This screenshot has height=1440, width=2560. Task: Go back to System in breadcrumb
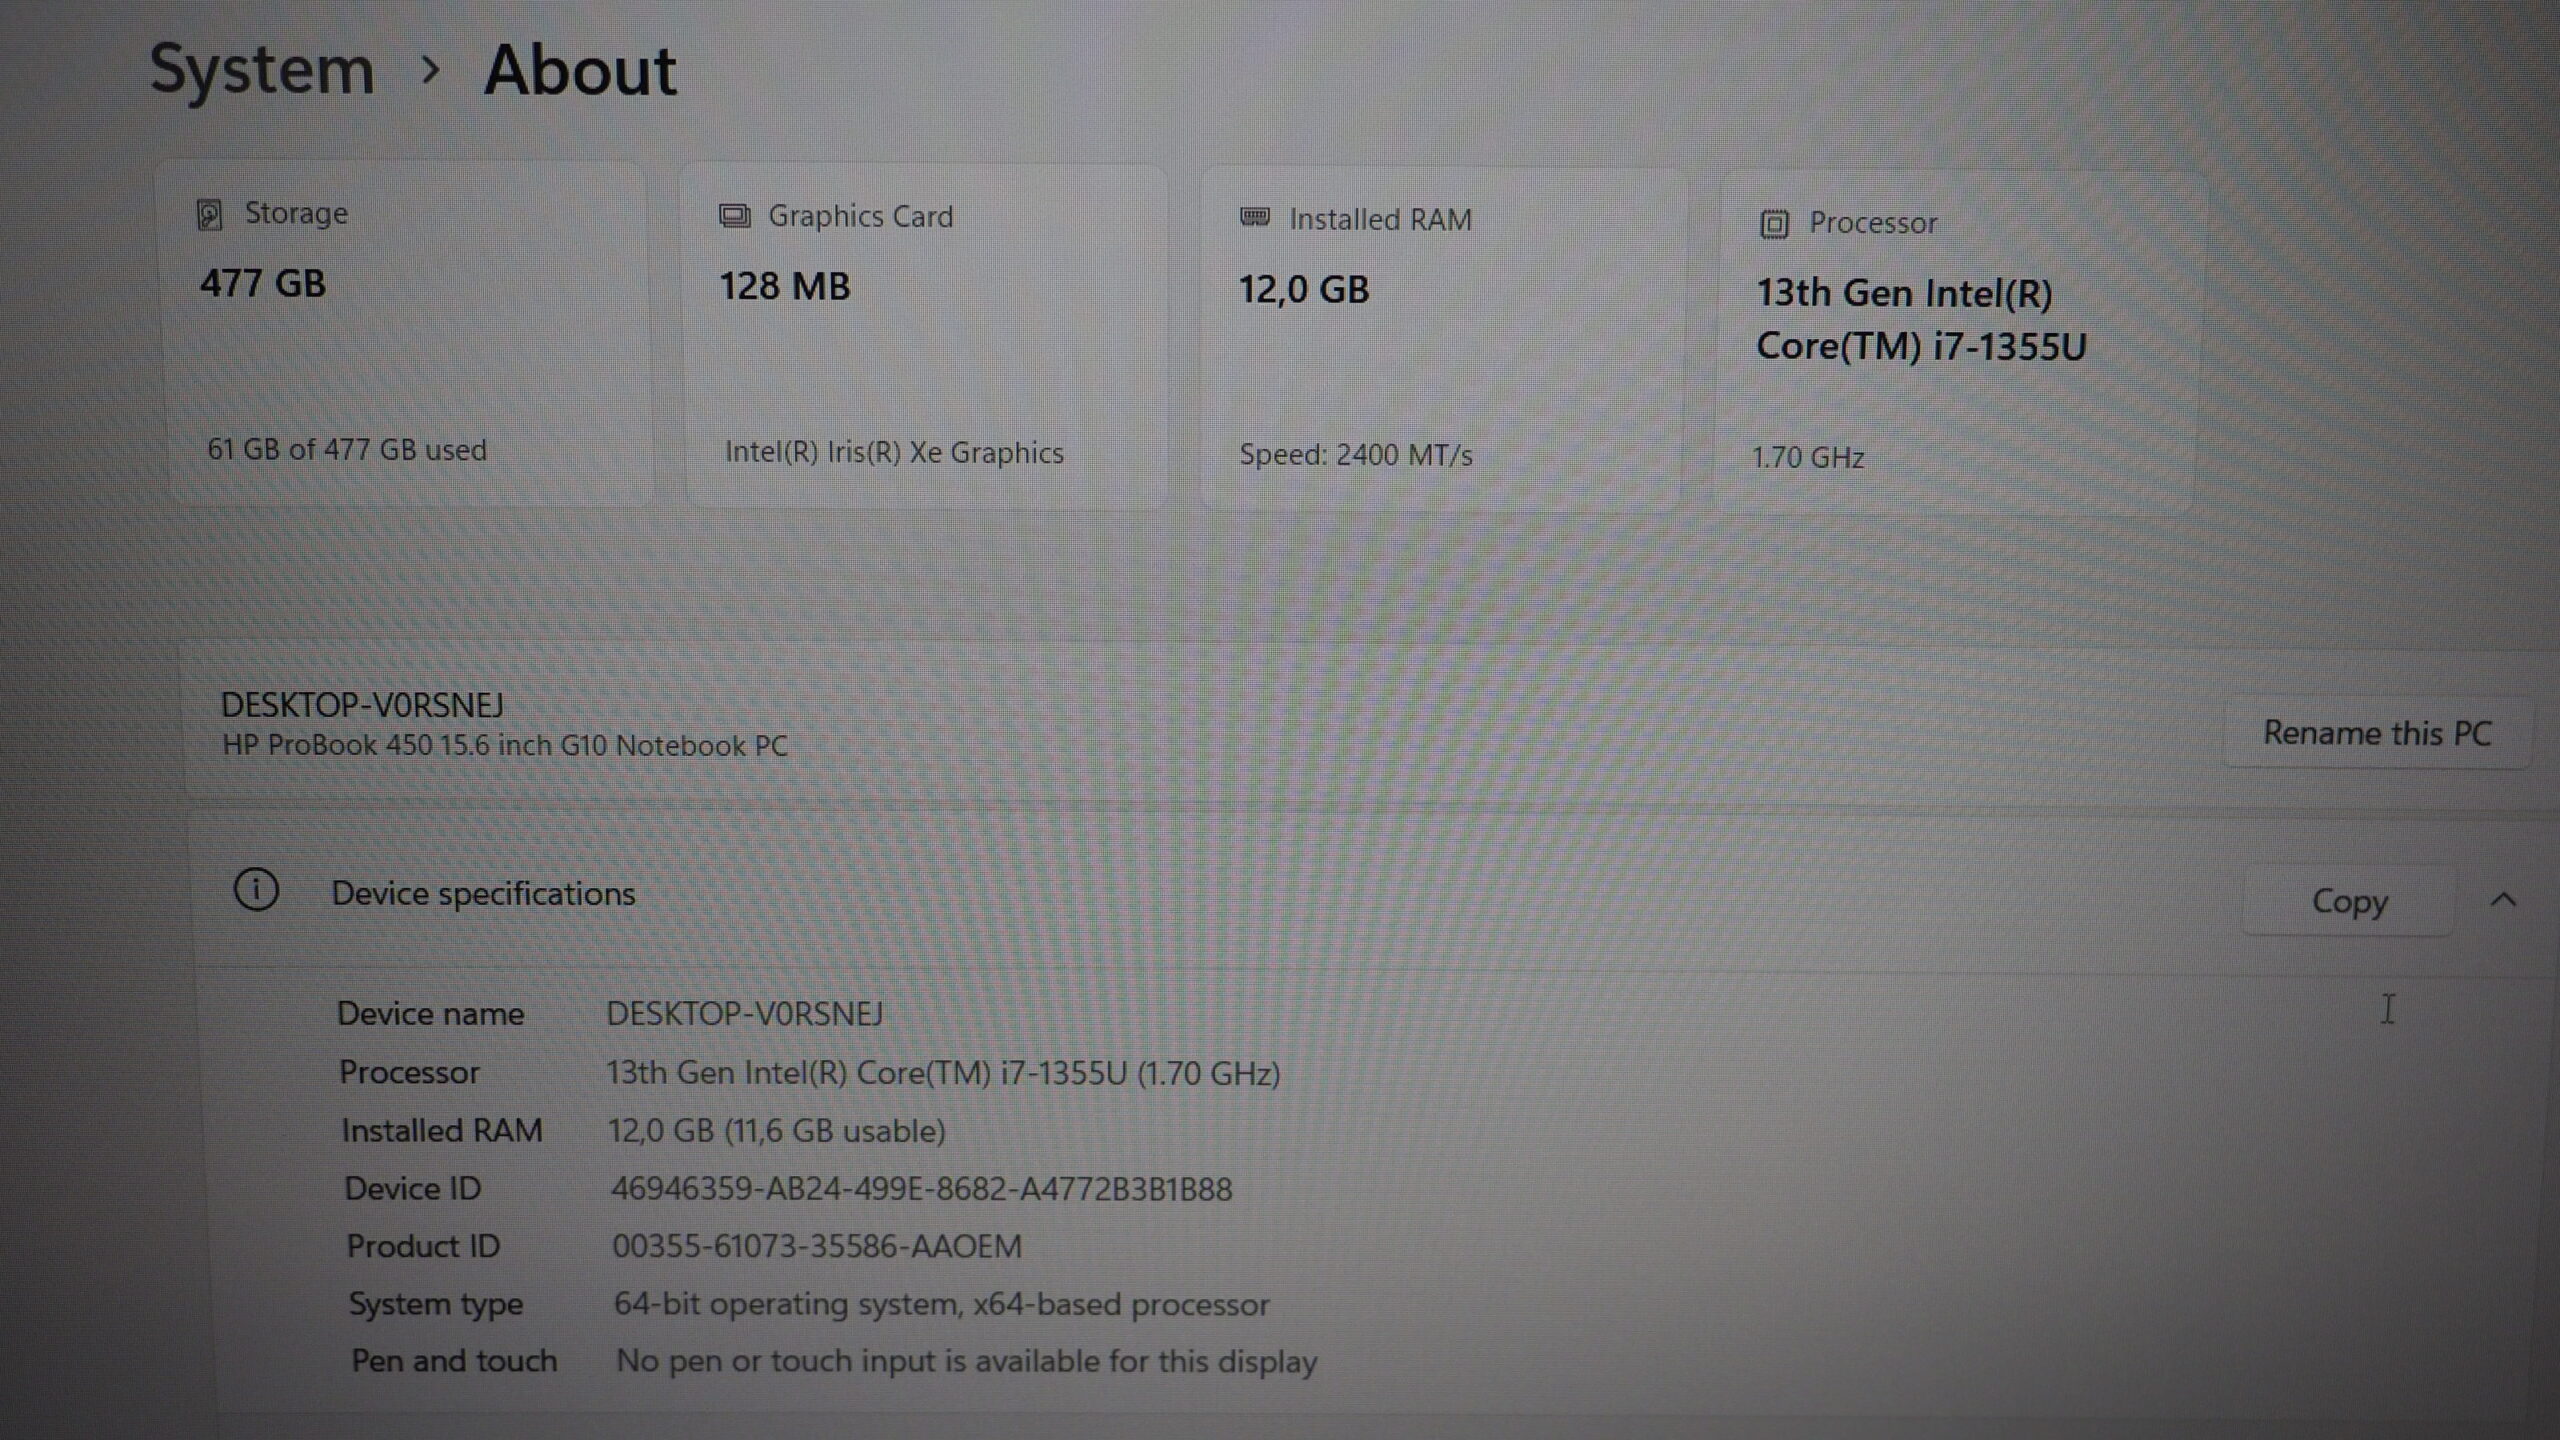tap(262, 70)
